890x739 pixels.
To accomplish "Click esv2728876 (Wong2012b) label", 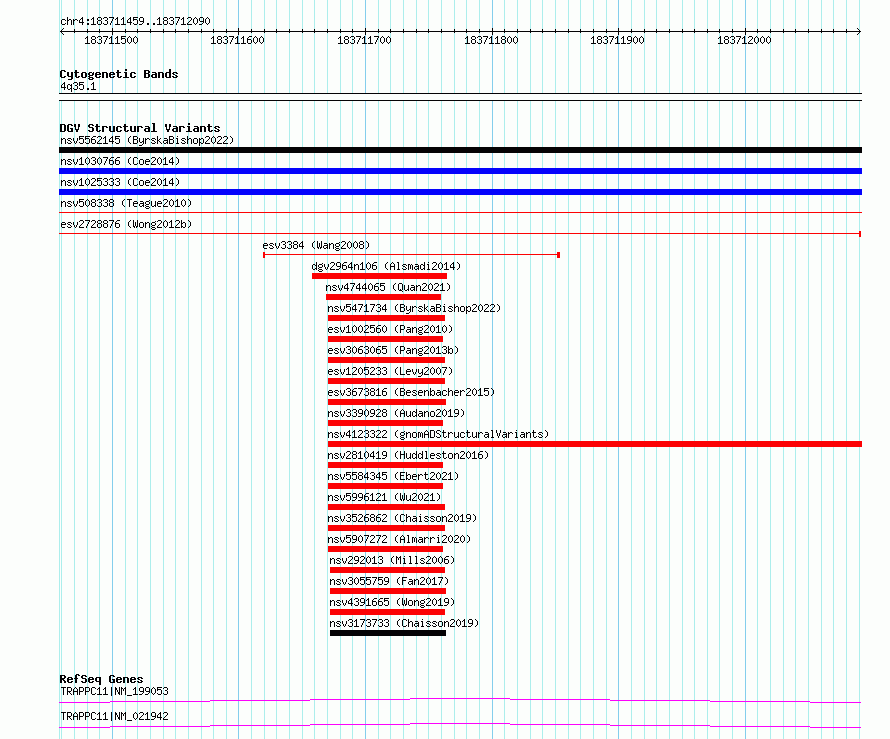I will pyautogui.click(x=126, y=224).
